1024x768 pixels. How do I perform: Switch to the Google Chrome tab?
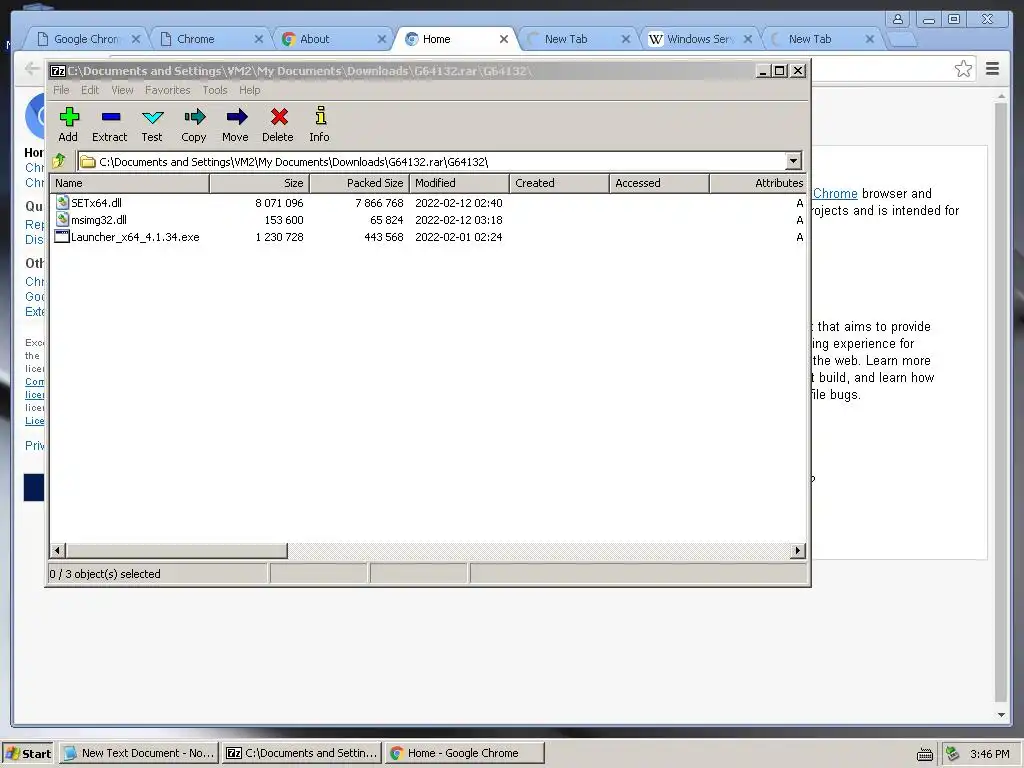pos(86,39)
